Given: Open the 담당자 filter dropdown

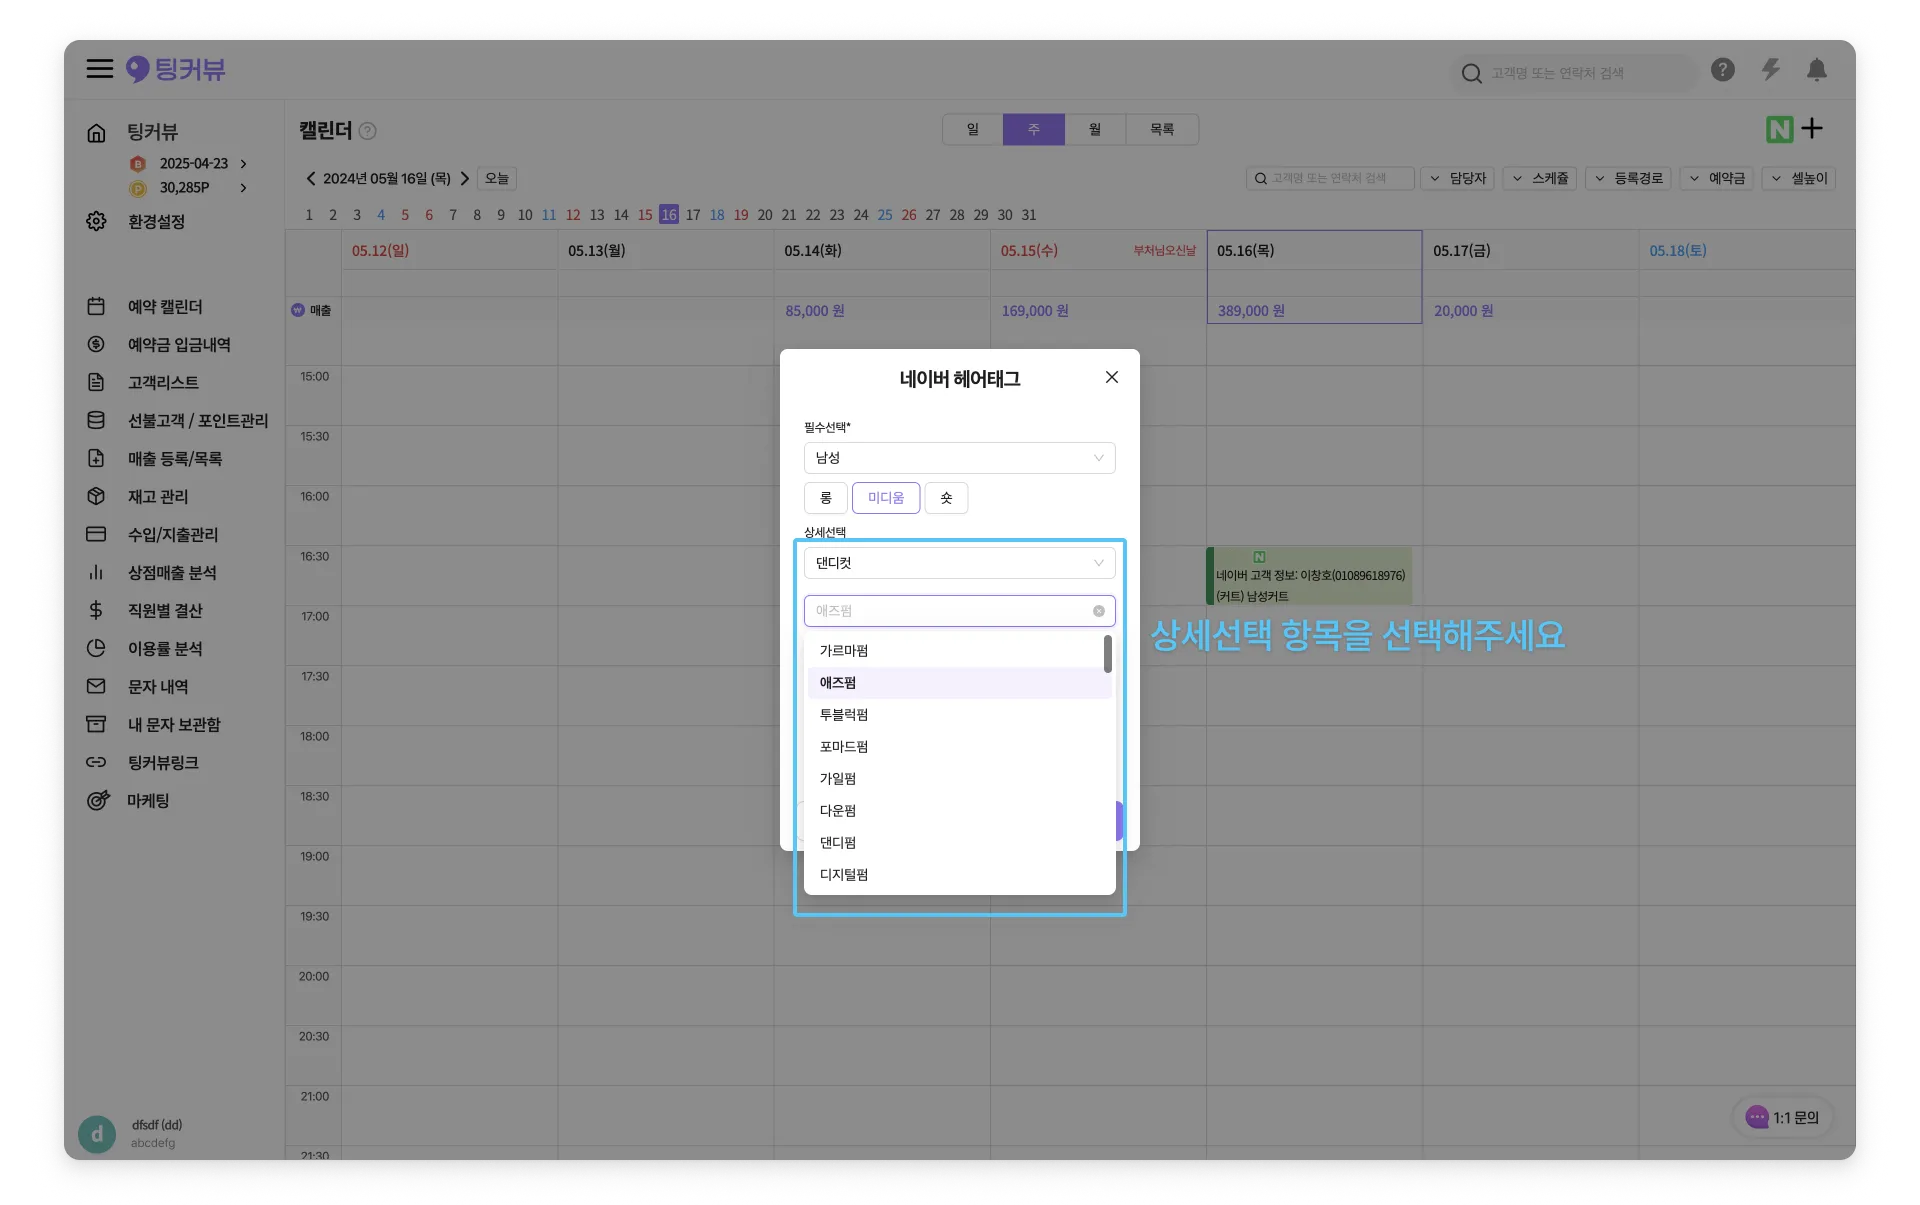Looking at the screenshot, I should point(1458,178).
